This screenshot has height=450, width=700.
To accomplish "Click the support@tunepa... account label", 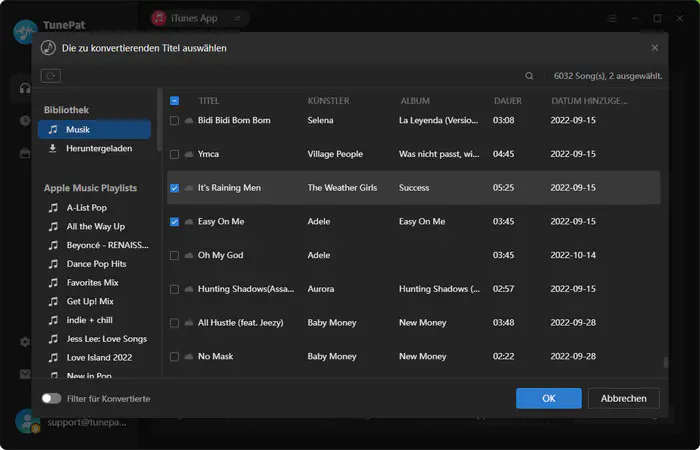I will 87,422.
